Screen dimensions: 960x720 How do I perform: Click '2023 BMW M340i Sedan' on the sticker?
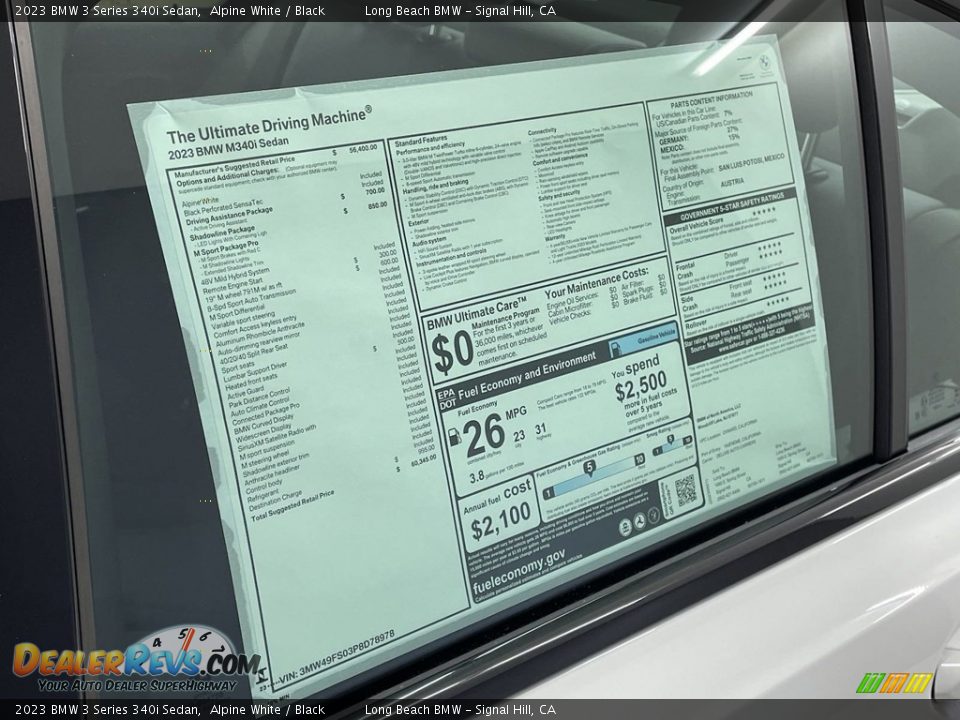pyautogui.click(x=228, y=150)
